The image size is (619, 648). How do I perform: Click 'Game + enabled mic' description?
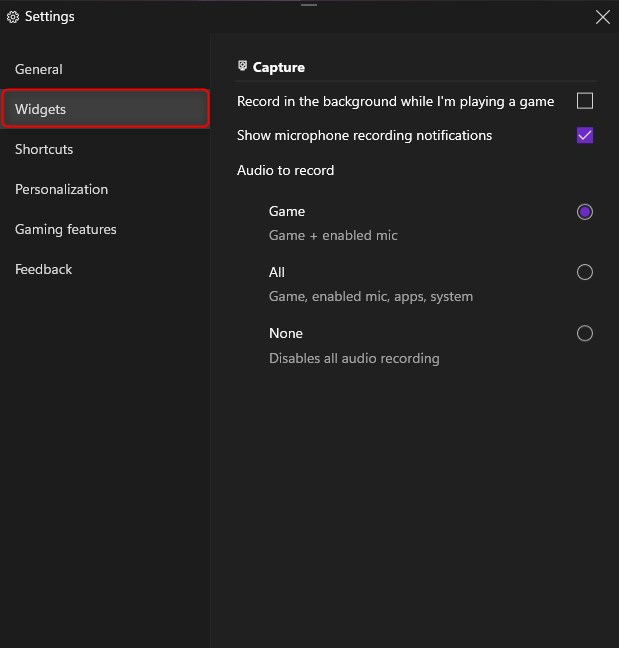333,235
